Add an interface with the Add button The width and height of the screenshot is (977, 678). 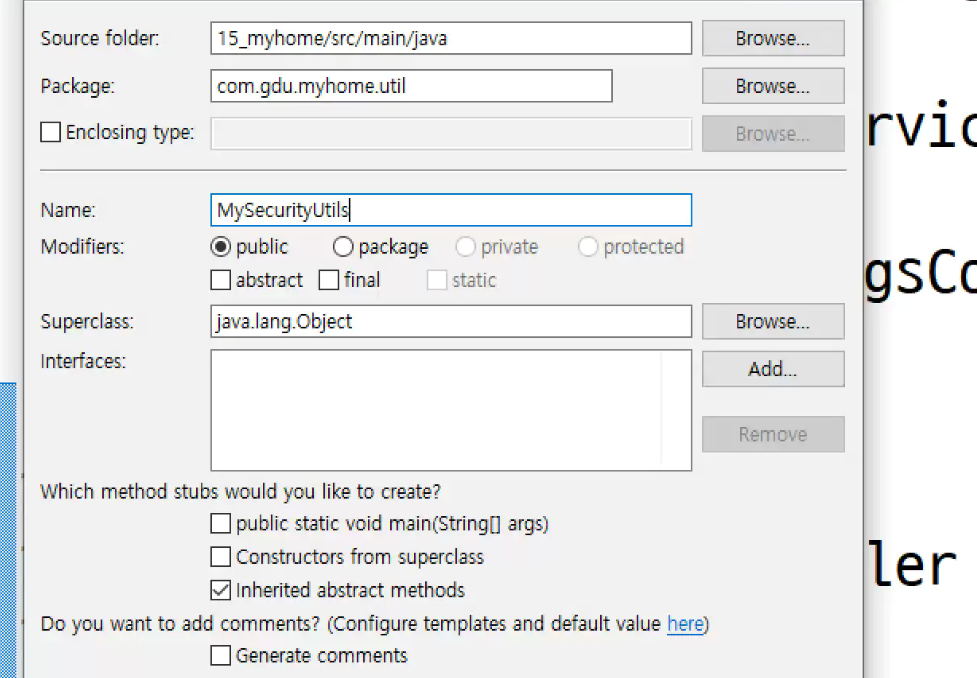click(773, 369)
